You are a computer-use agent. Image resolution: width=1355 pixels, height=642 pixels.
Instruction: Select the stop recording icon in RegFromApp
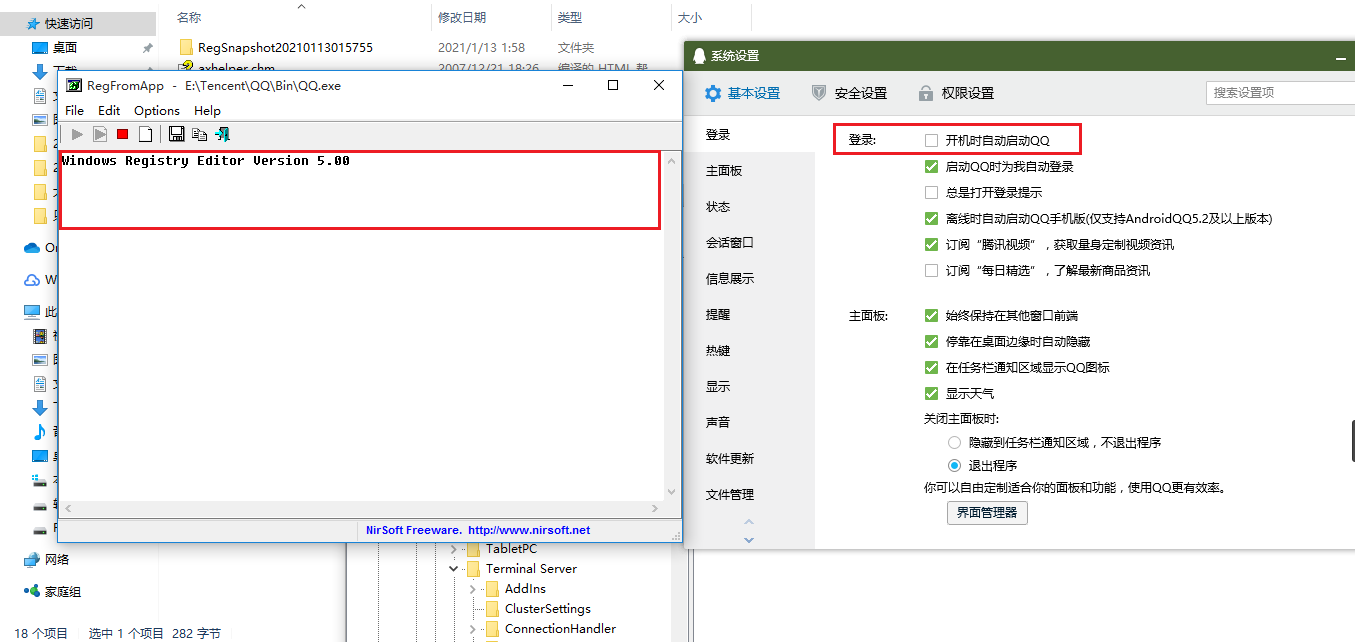(122, 133)
